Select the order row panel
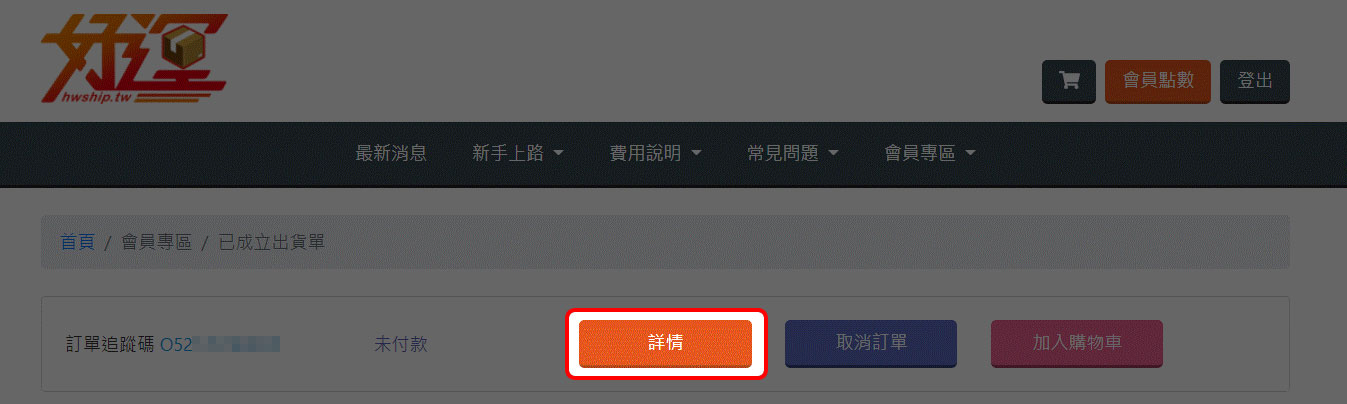 coord(665,344)
